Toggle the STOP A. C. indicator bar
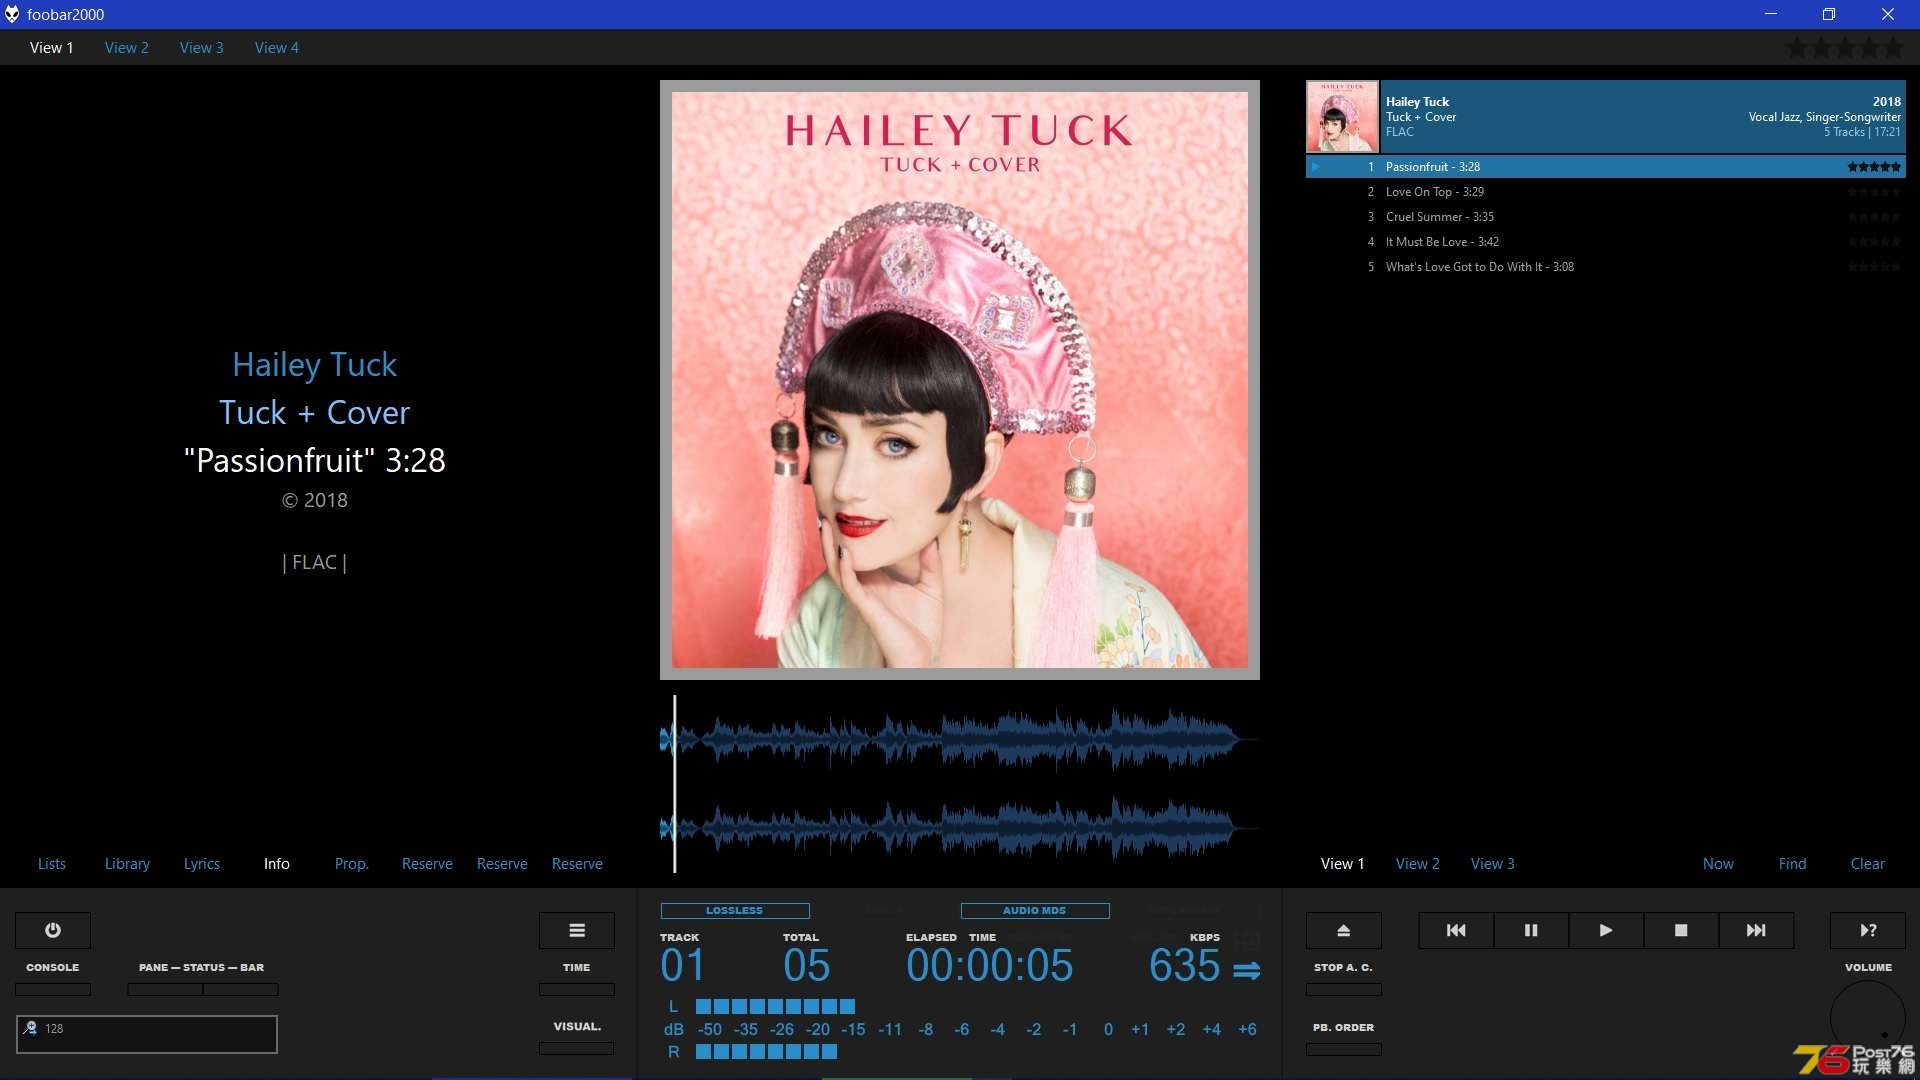This screenshot has height=1080, width=1920. tap(1344, 989)
